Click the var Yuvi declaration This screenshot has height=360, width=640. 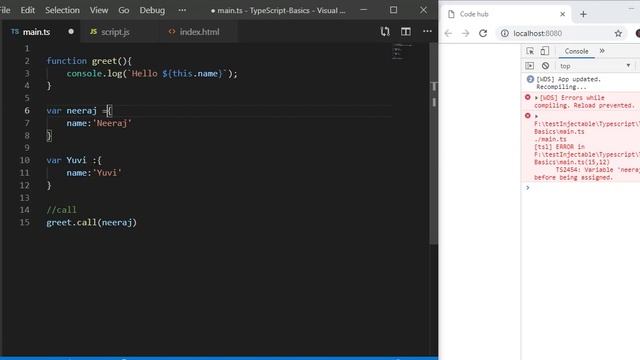tap(74, 160)
